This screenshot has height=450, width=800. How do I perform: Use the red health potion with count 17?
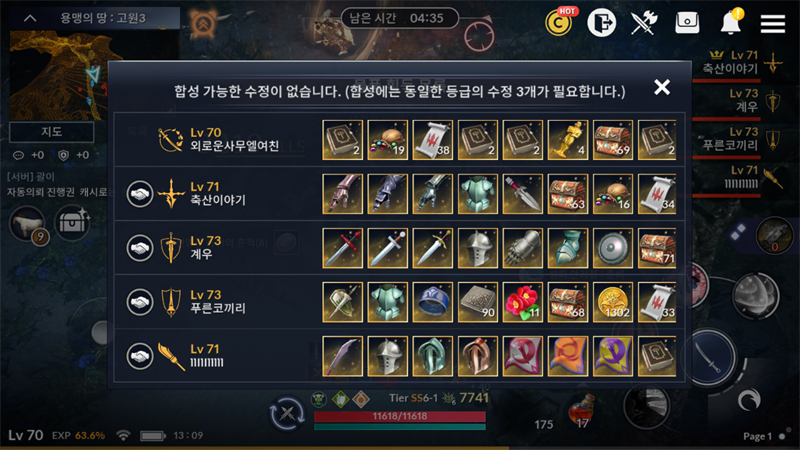pos(583,411)
